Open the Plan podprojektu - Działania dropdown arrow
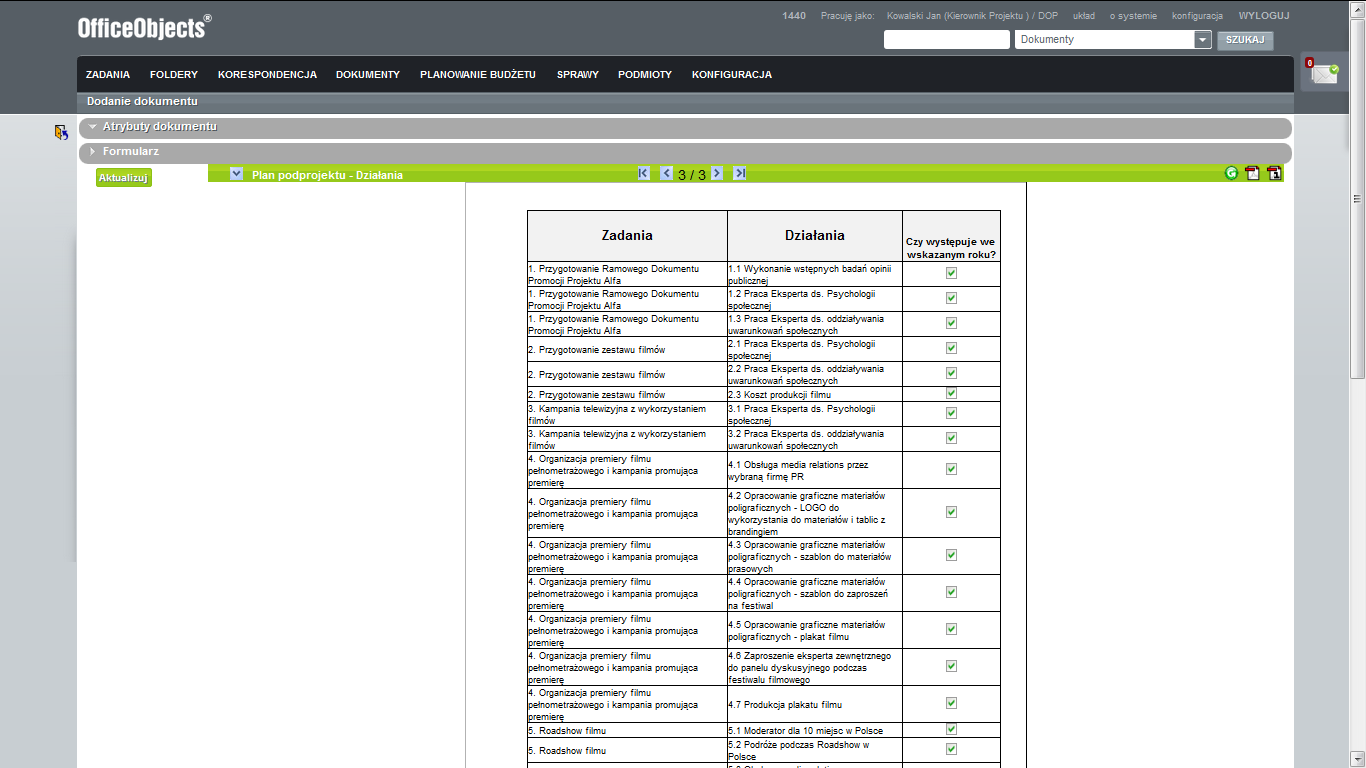The width and height of the screenshot is (1366, 768). tap(236, 174)
